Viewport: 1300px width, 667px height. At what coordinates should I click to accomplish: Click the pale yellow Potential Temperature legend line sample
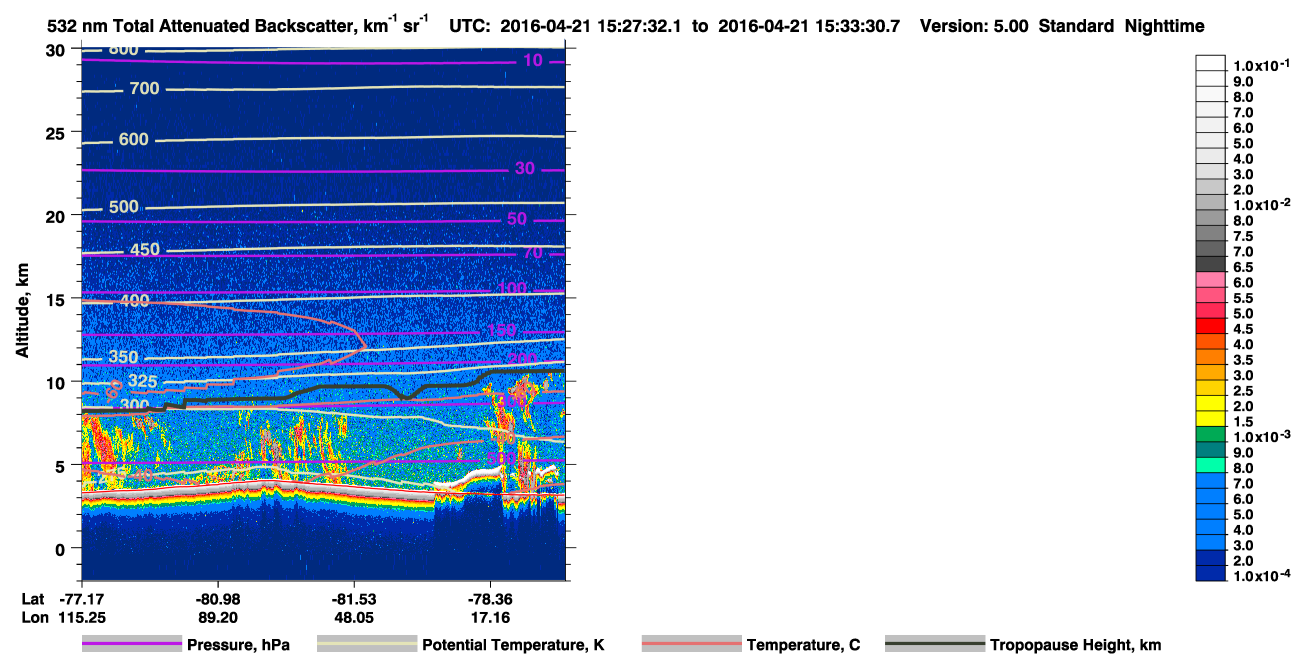click(367, 645)
